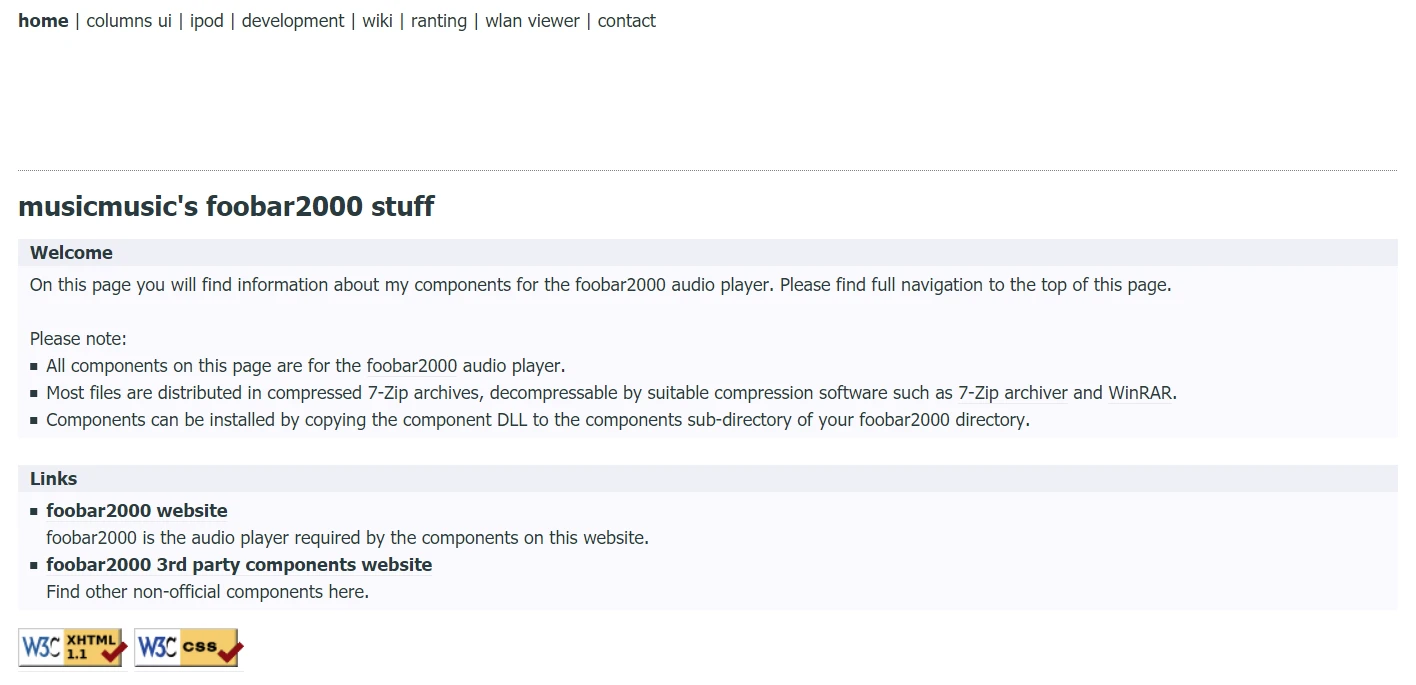Open the contact page
Screen dimensions: 1416x685
[x=626, y=21]
